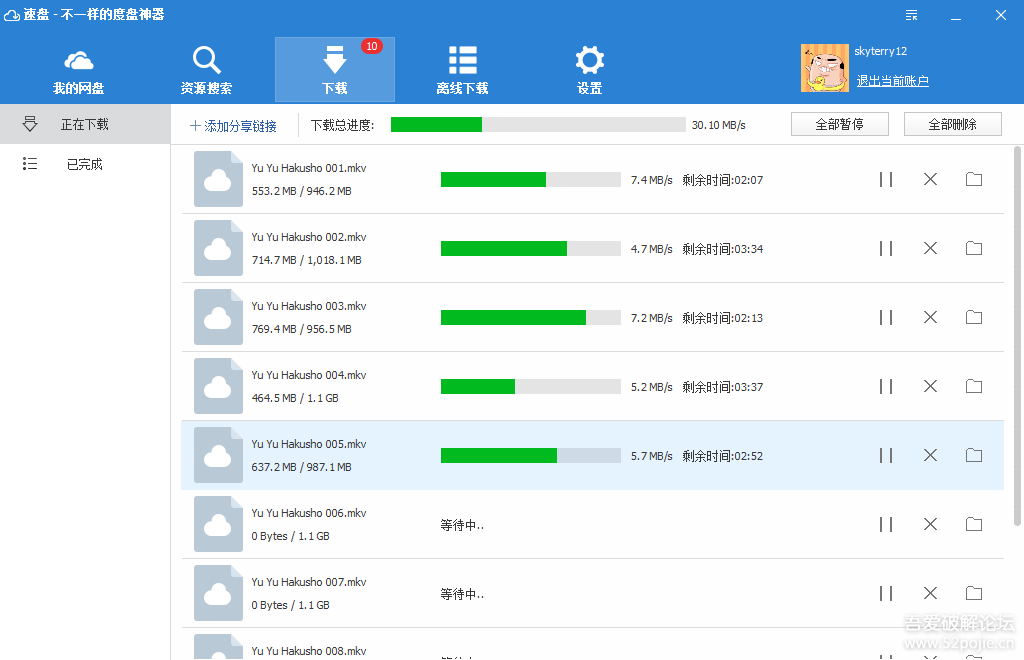Click Delete All (全部删除) button
Viewport: 1024px width, 660px height.
tap(952, 124)
